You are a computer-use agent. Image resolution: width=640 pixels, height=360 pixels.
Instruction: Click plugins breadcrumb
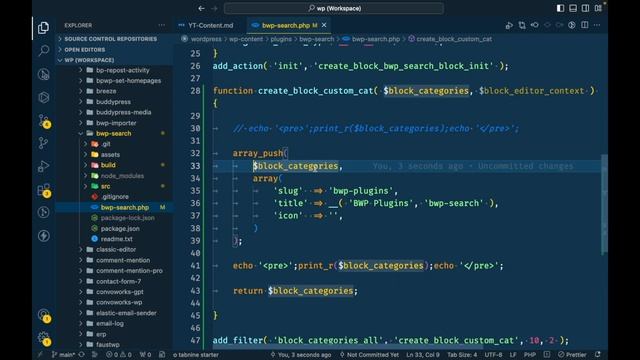[x=281, y=39]
